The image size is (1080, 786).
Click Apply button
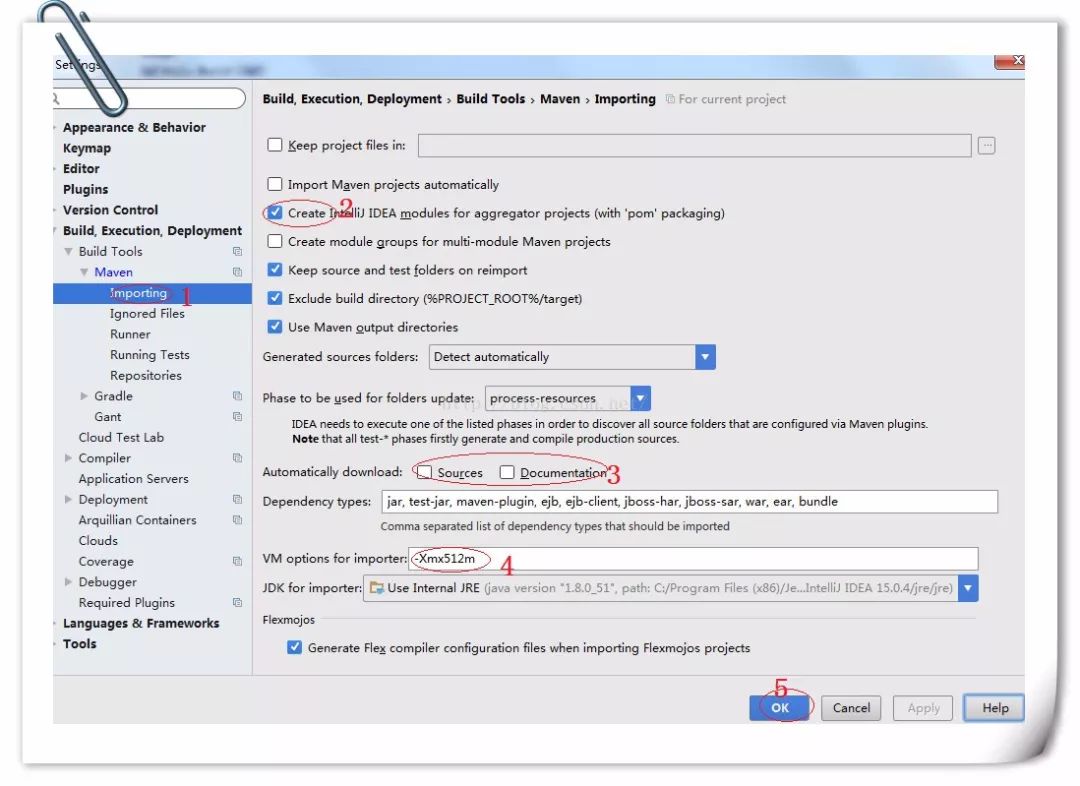click(923, 707)
